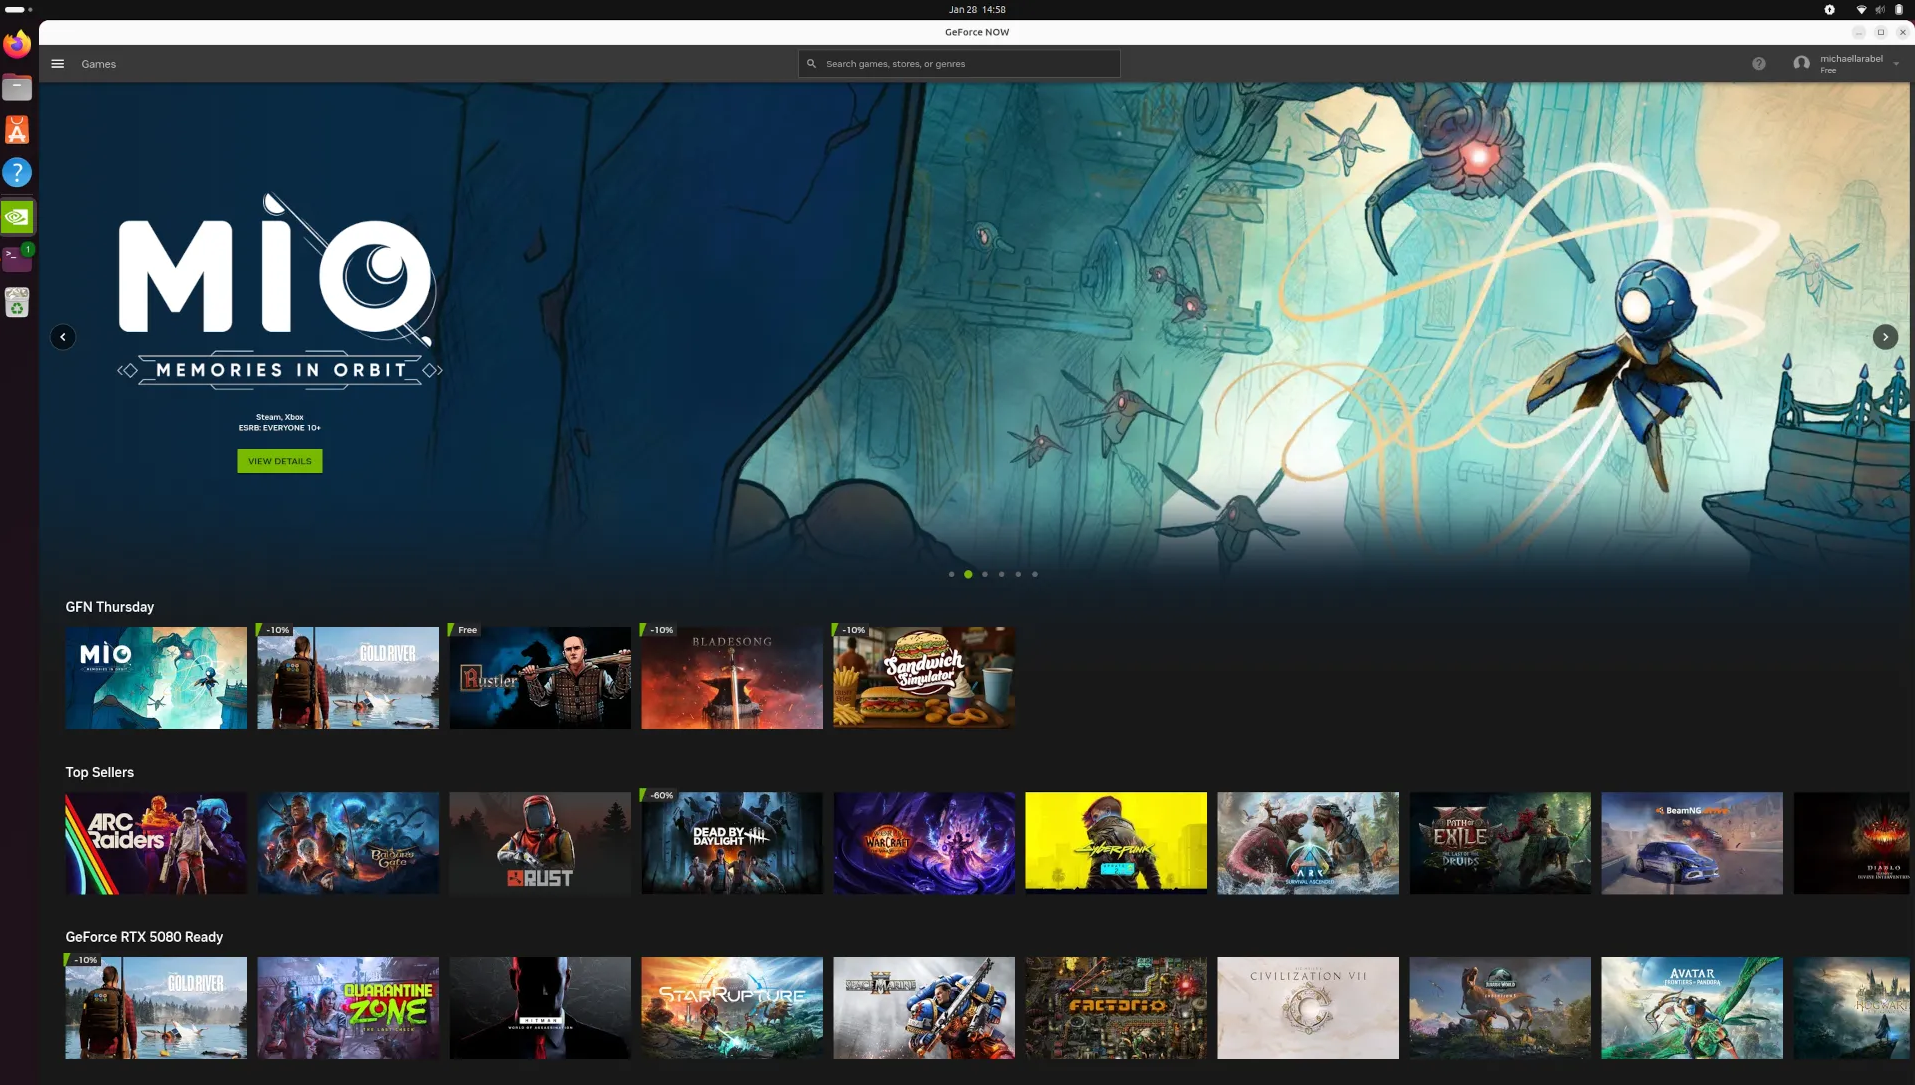Click the NVIDIA GeForce NOW dock icon
This screenshot has width=1915, height=1085.
pos(17,216)
